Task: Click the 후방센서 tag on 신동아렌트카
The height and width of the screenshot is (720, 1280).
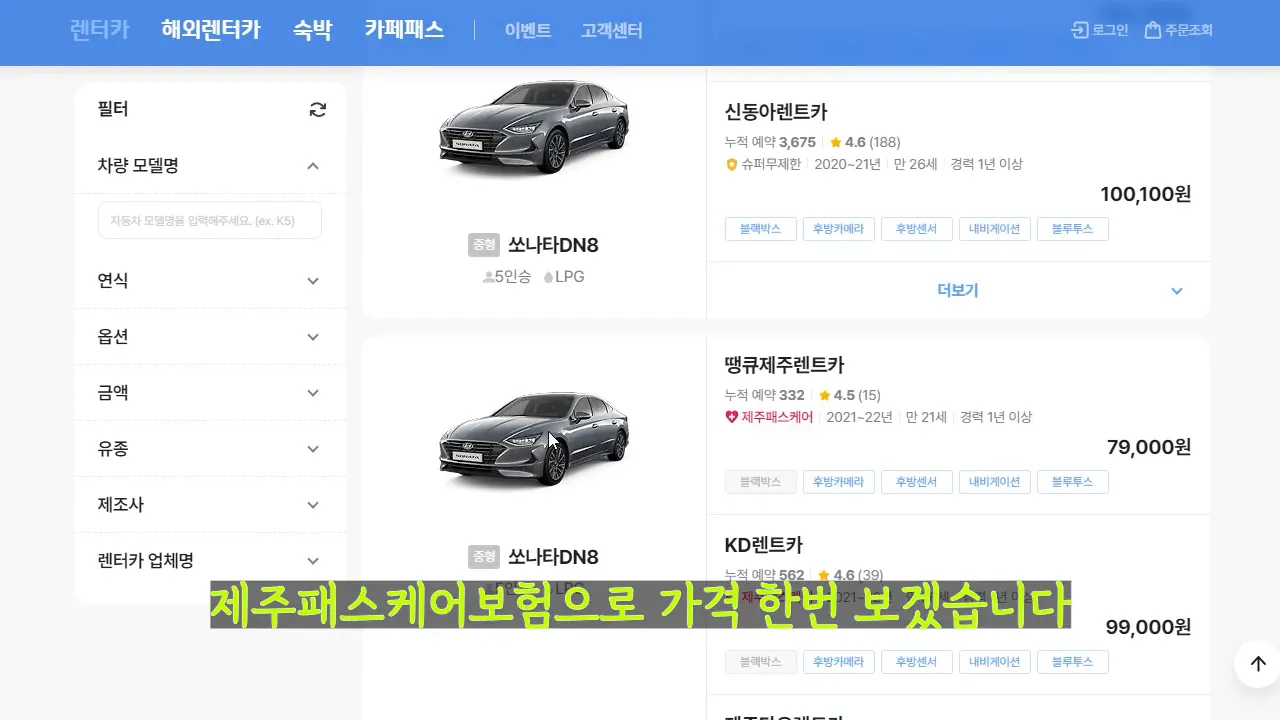Action: pyautogui.click(x=917, y=229)
